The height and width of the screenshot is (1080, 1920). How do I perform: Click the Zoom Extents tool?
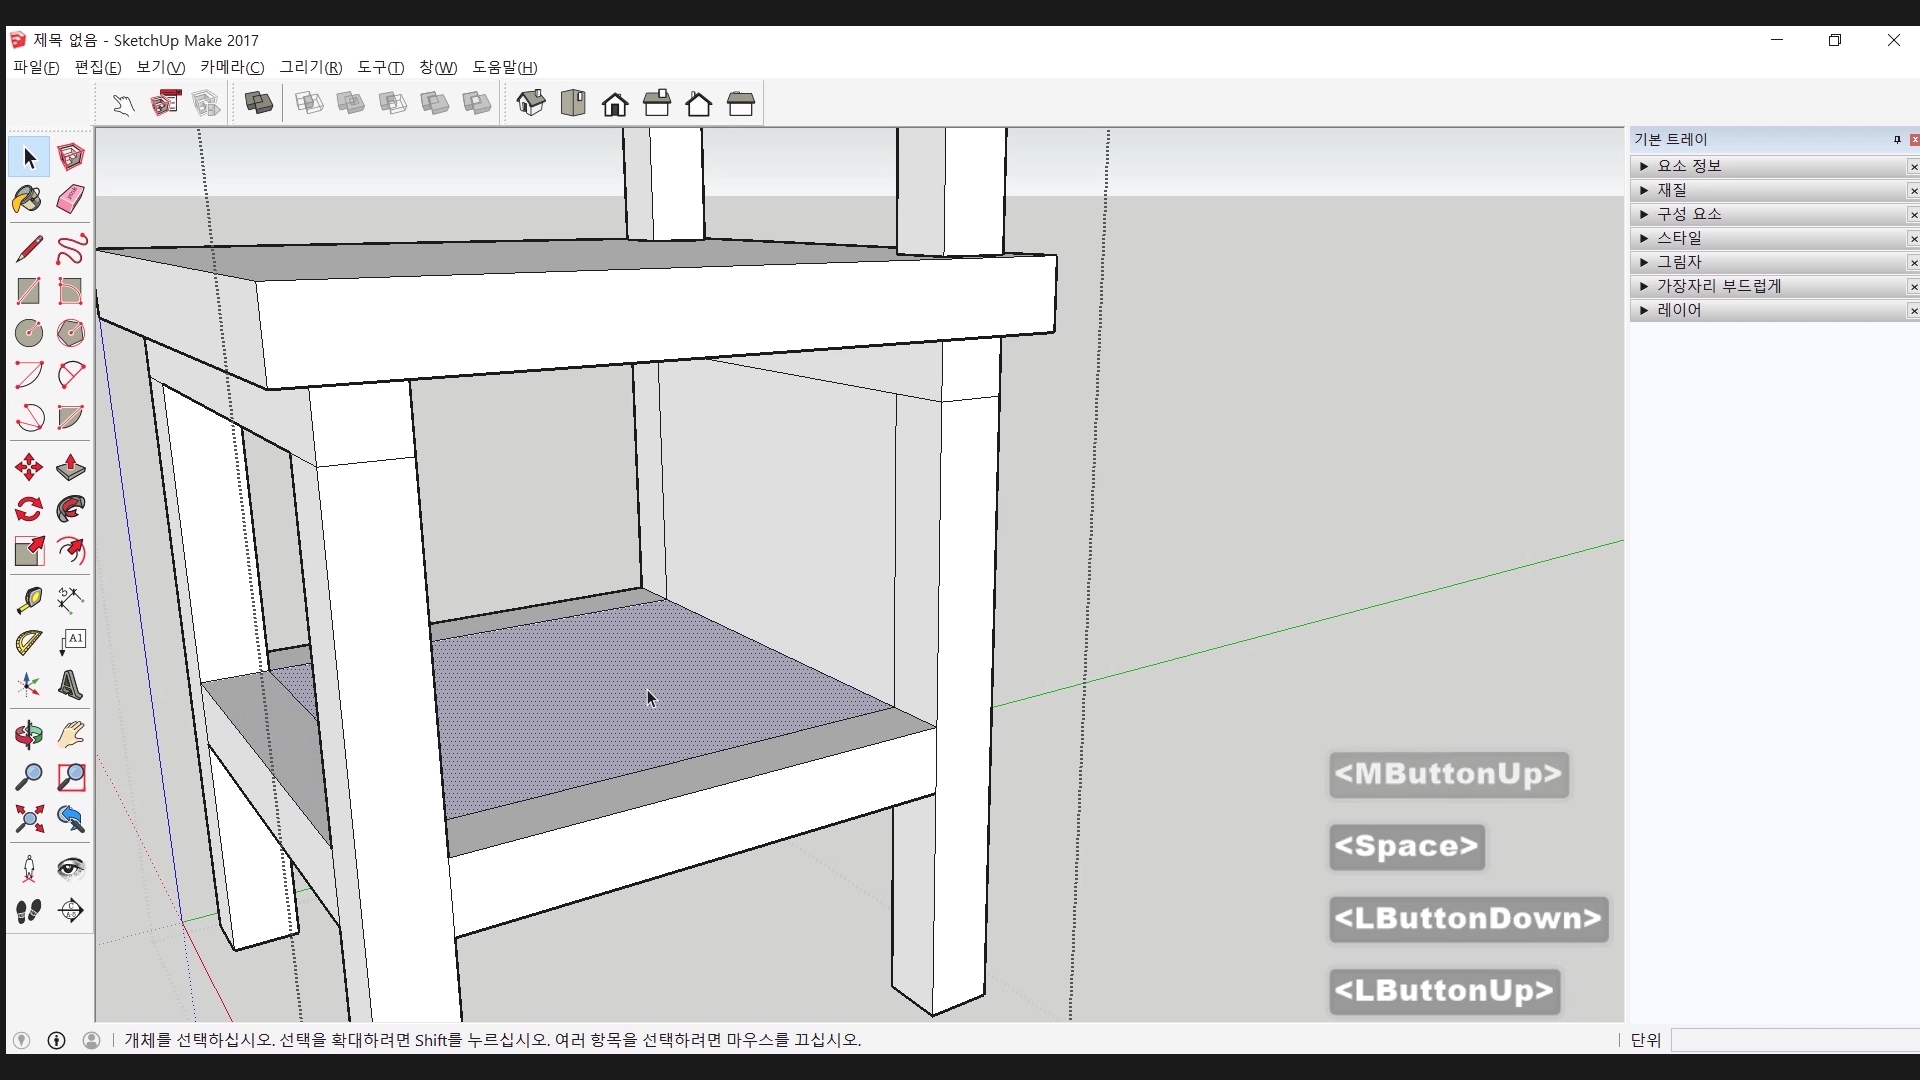pos(28,820)
